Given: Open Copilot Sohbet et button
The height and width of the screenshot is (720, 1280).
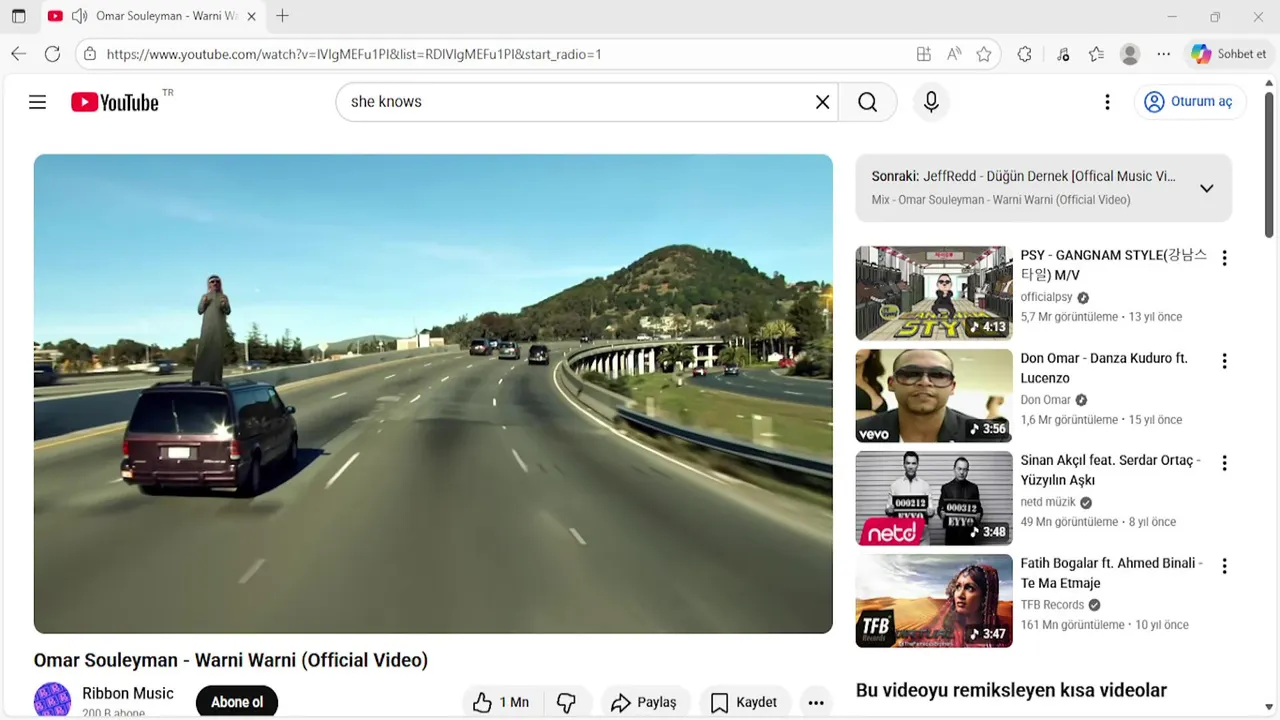Looking at the screenshot, I should pos(1229,54).
